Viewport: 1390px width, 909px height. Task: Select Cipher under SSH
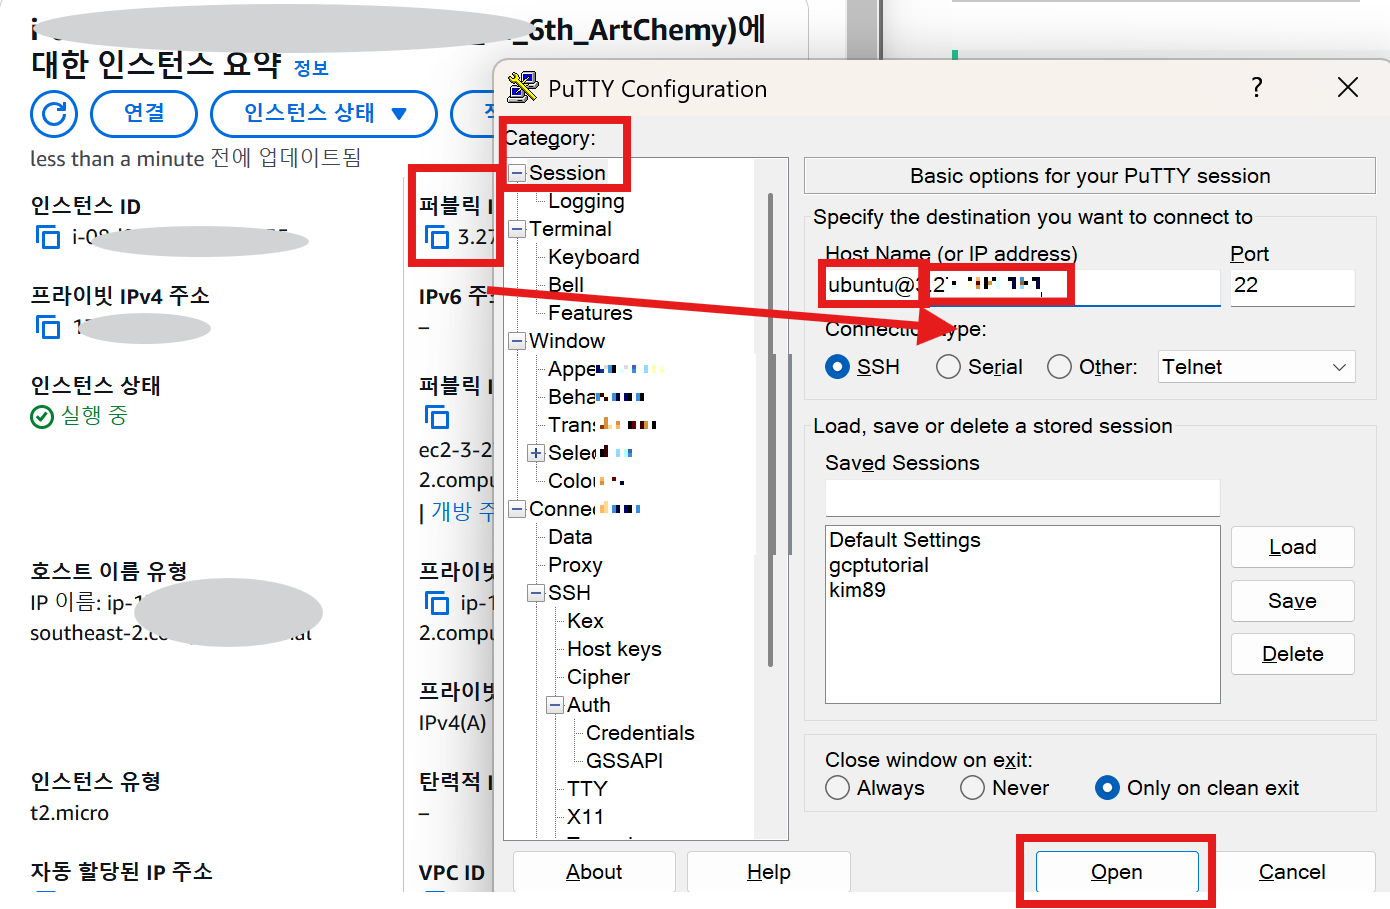point(598,677)
